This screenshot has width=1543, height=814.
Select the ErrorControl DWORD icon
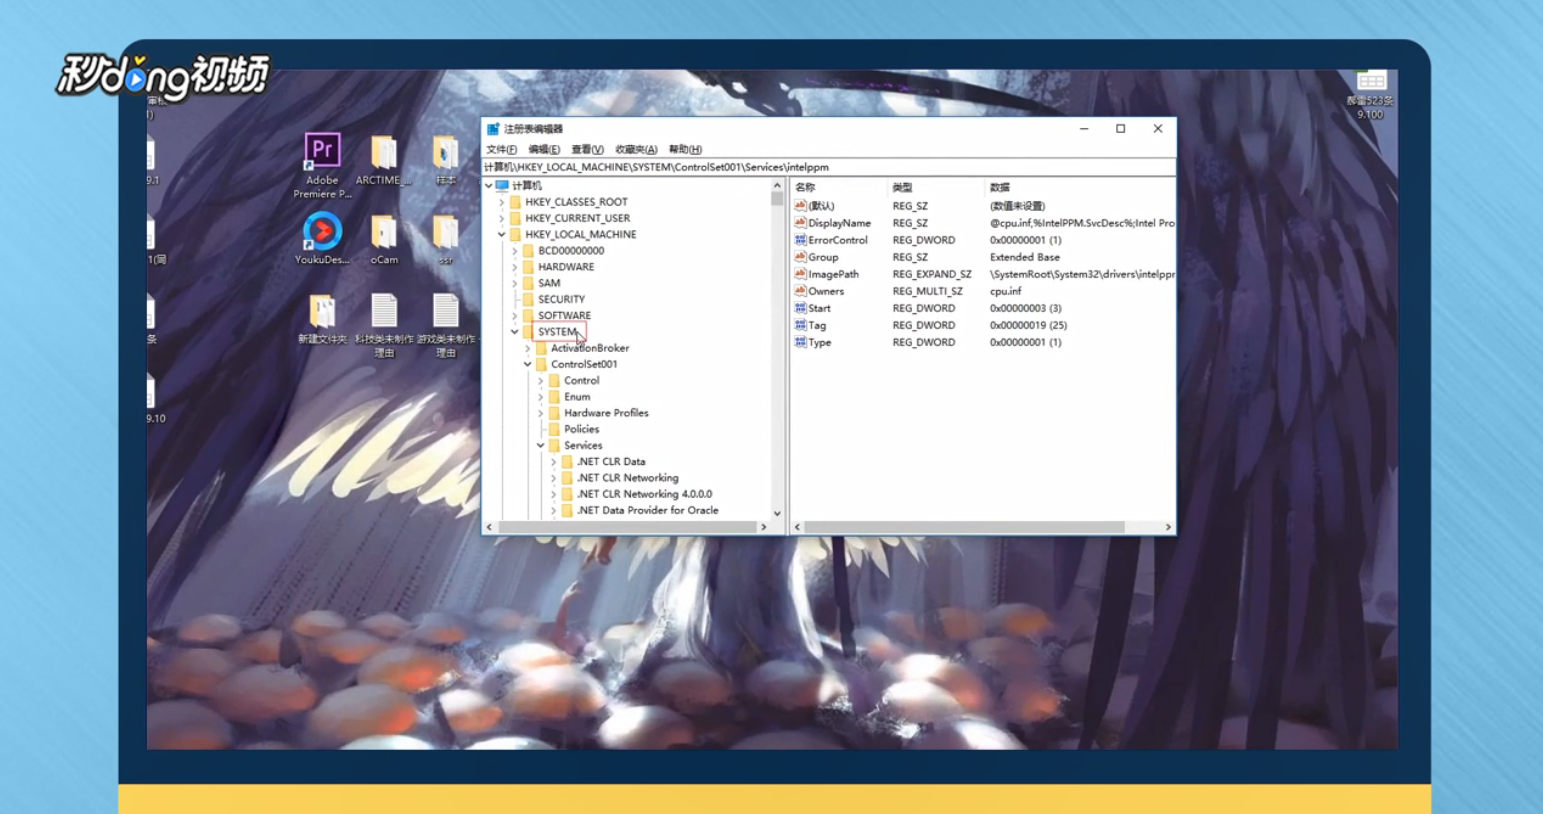800,239
